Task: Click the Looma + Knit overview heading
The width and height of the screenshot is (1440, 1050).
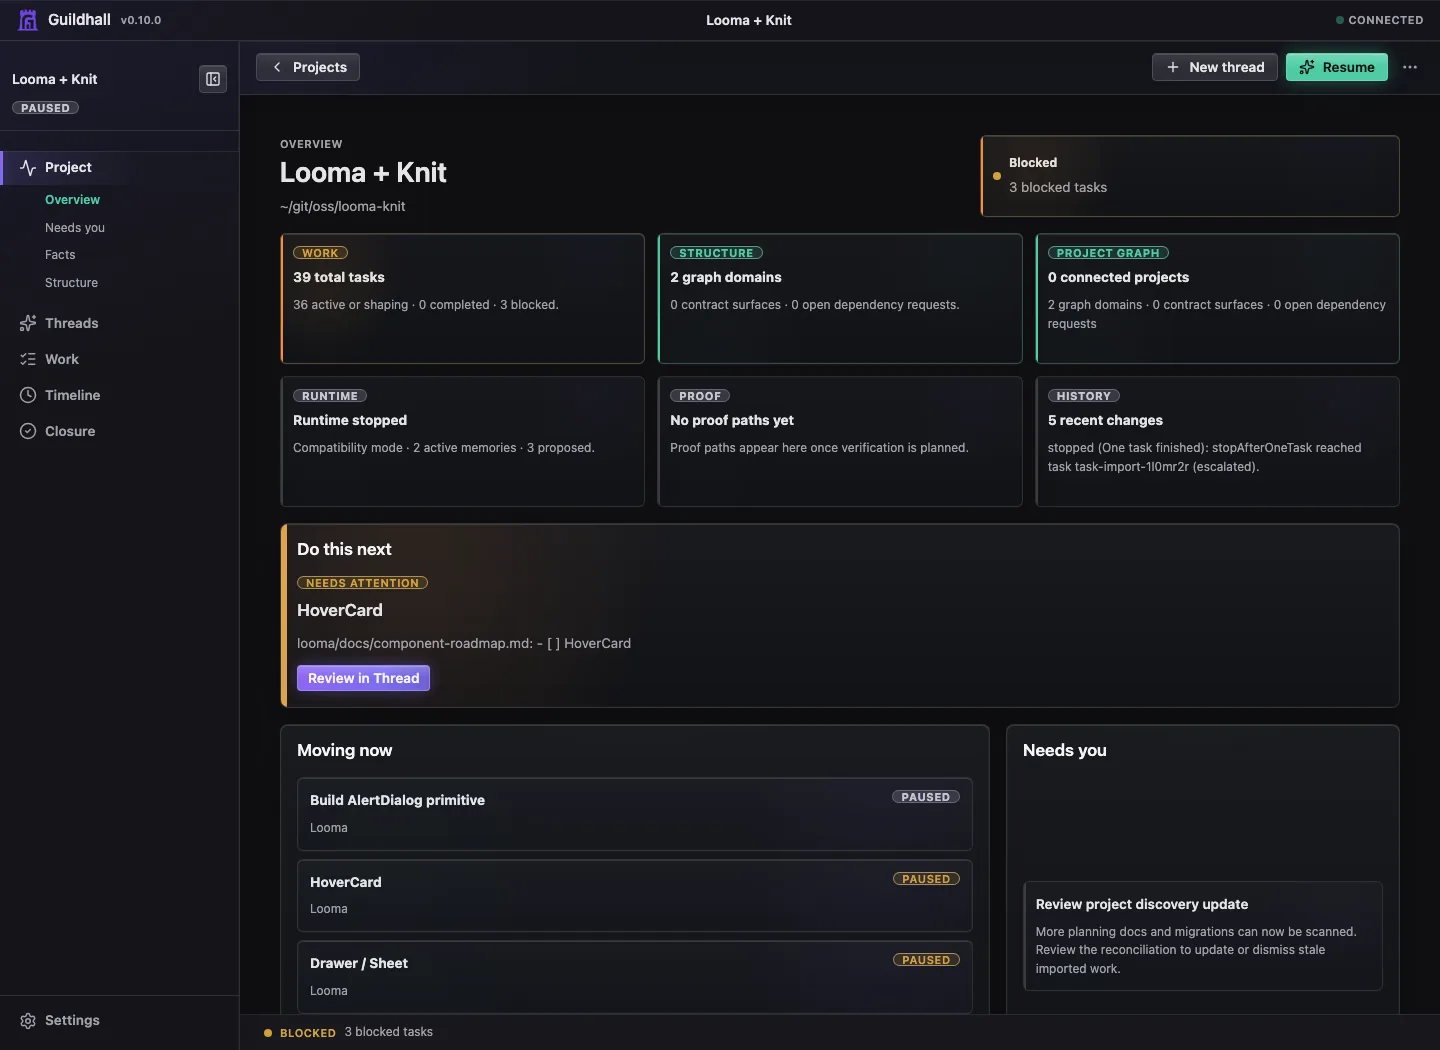Action: (x=363, y=173)
